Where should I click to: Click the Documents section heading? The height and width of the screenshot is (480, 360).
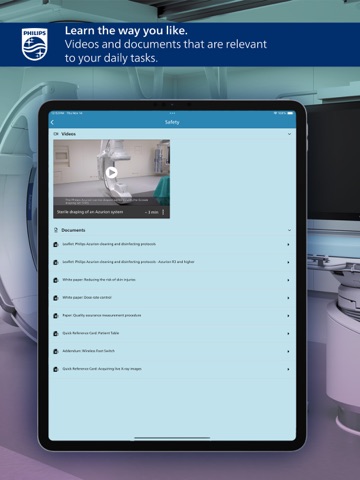pos(73,230)
